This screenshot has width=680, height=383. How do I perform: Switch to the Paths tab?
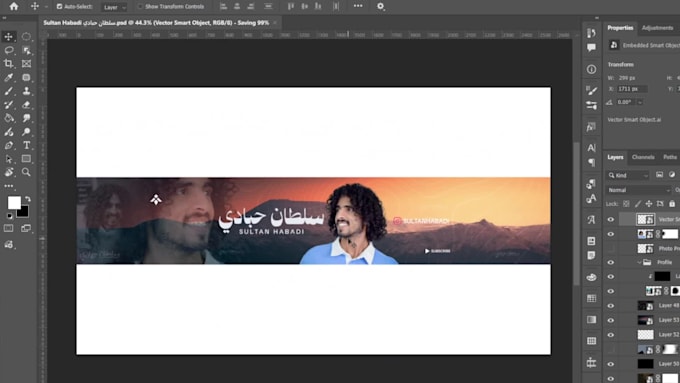pos(670,157)
